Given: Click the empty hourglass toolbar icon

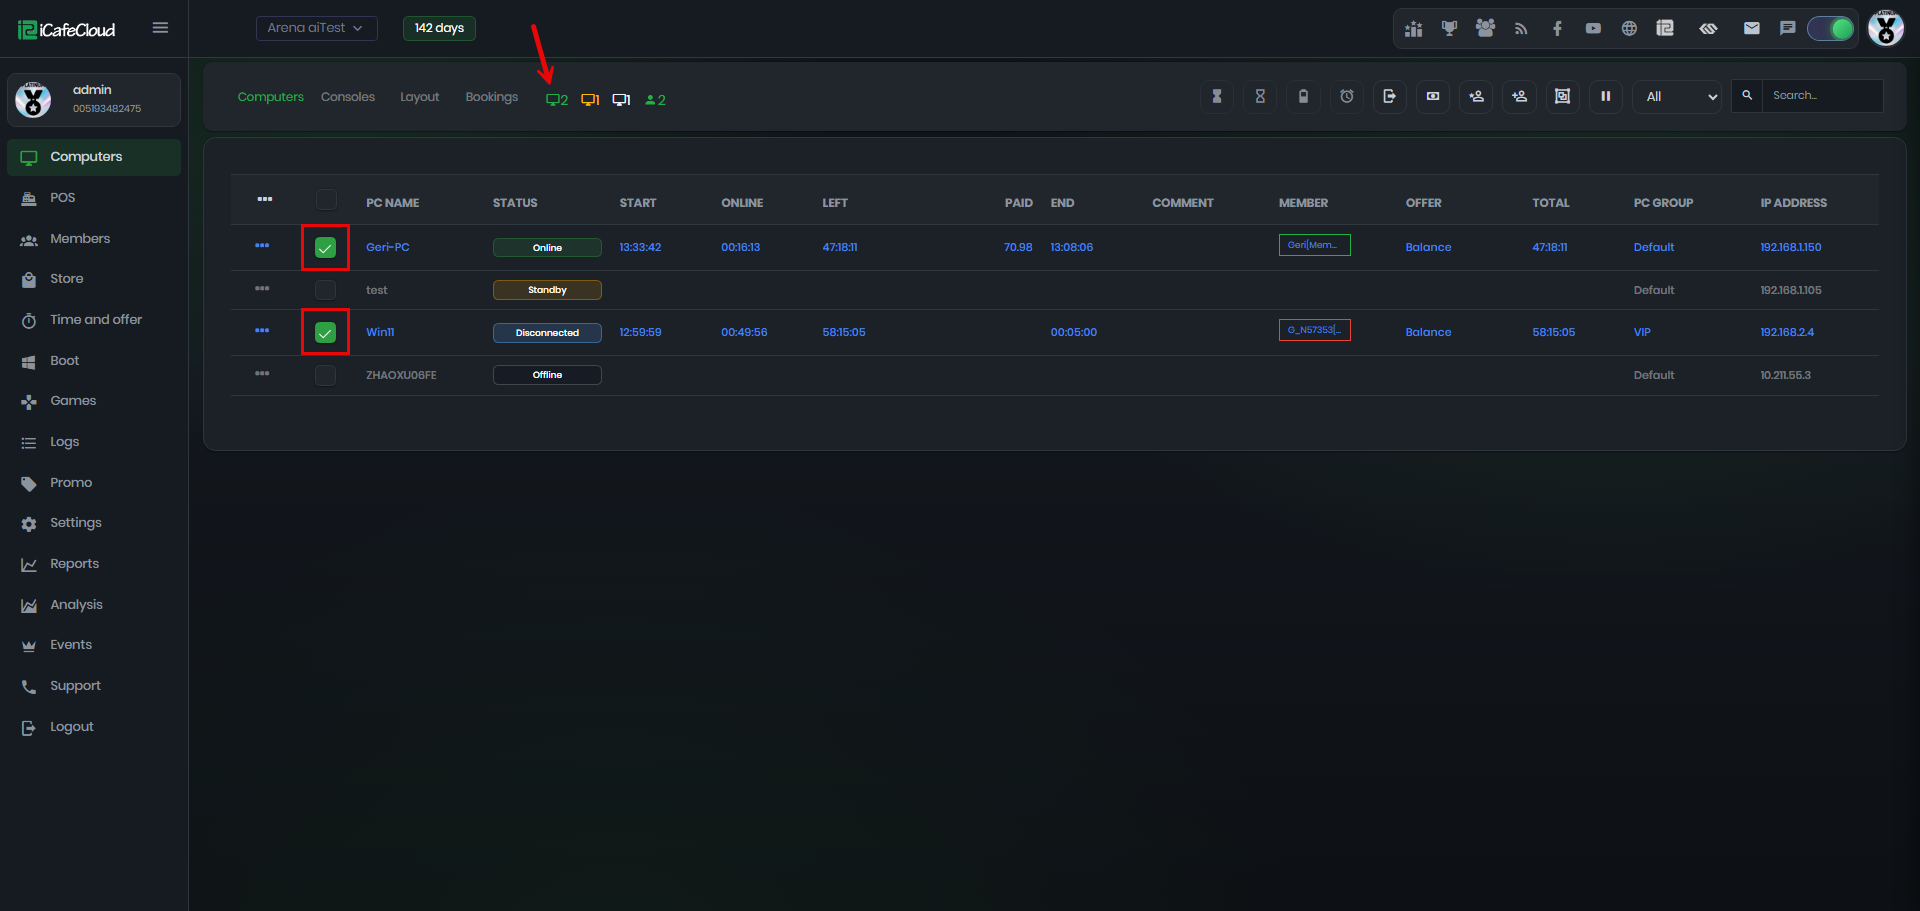Looking at the screenshot, I should pos(1260,97).
